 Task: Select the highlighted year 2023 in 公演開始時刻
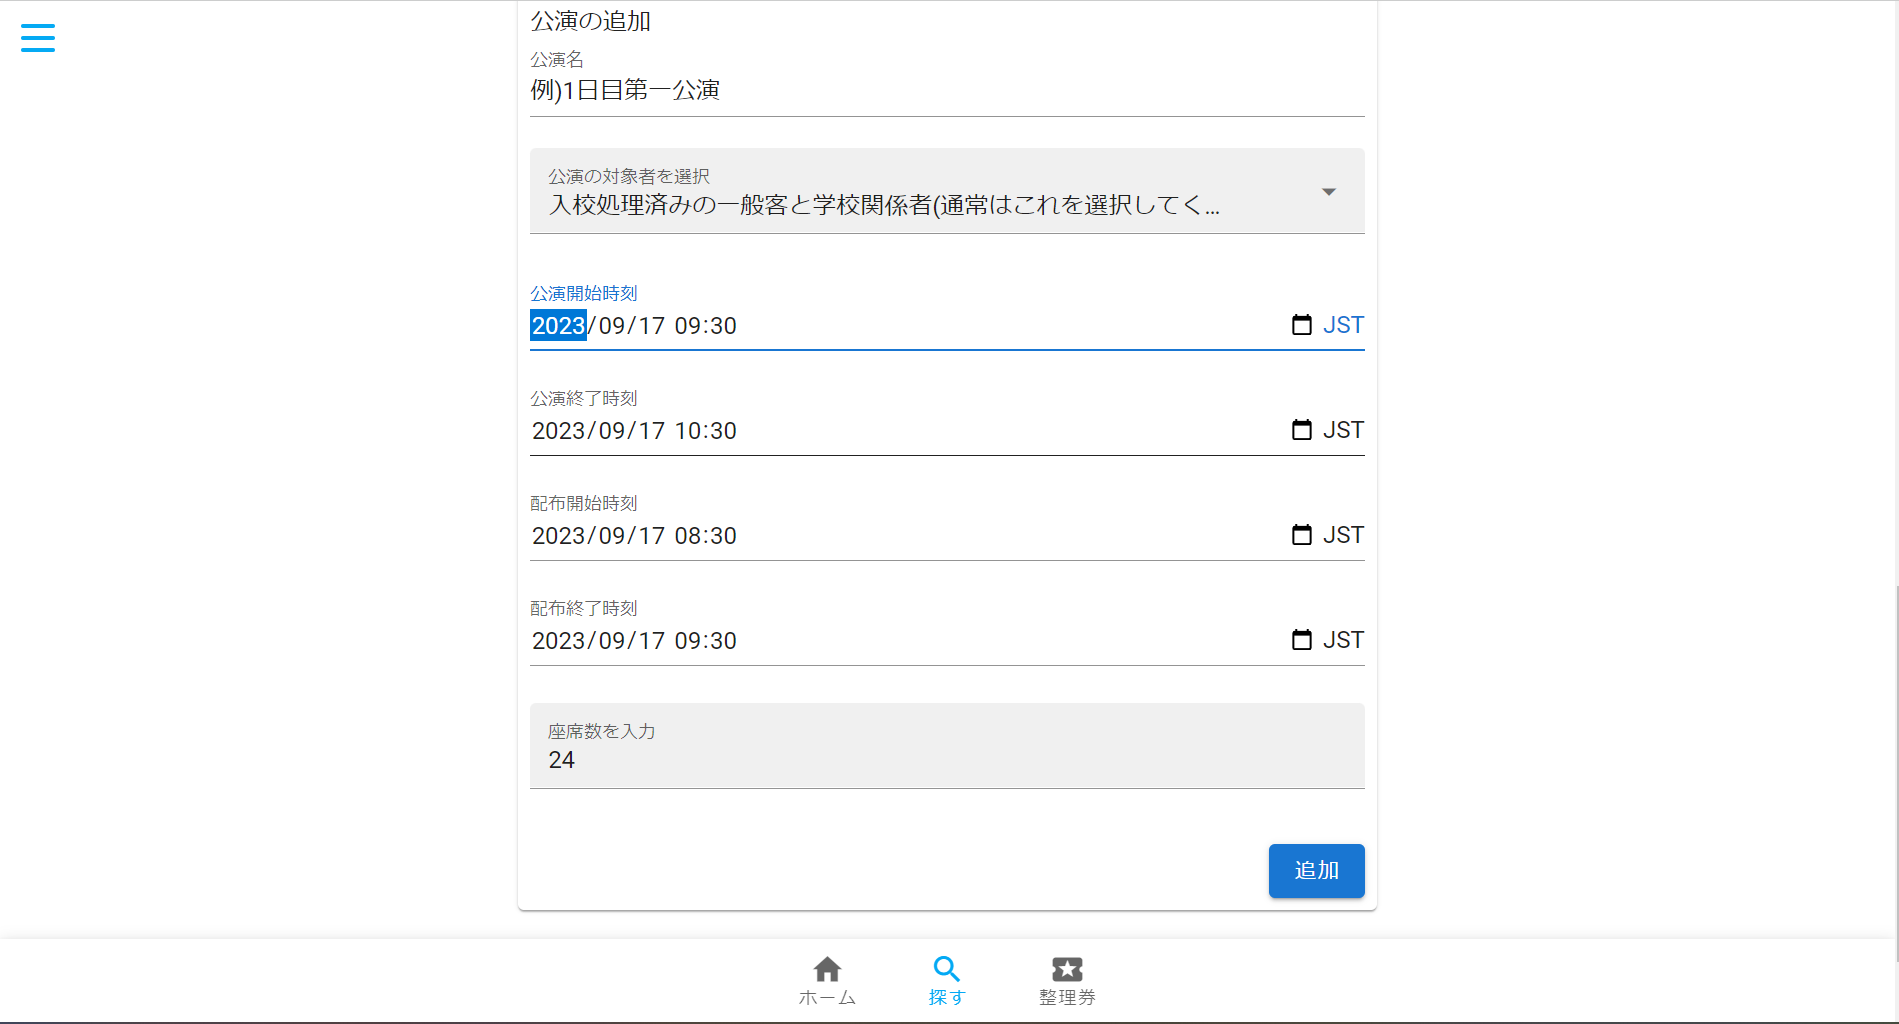tap(558, 326)
